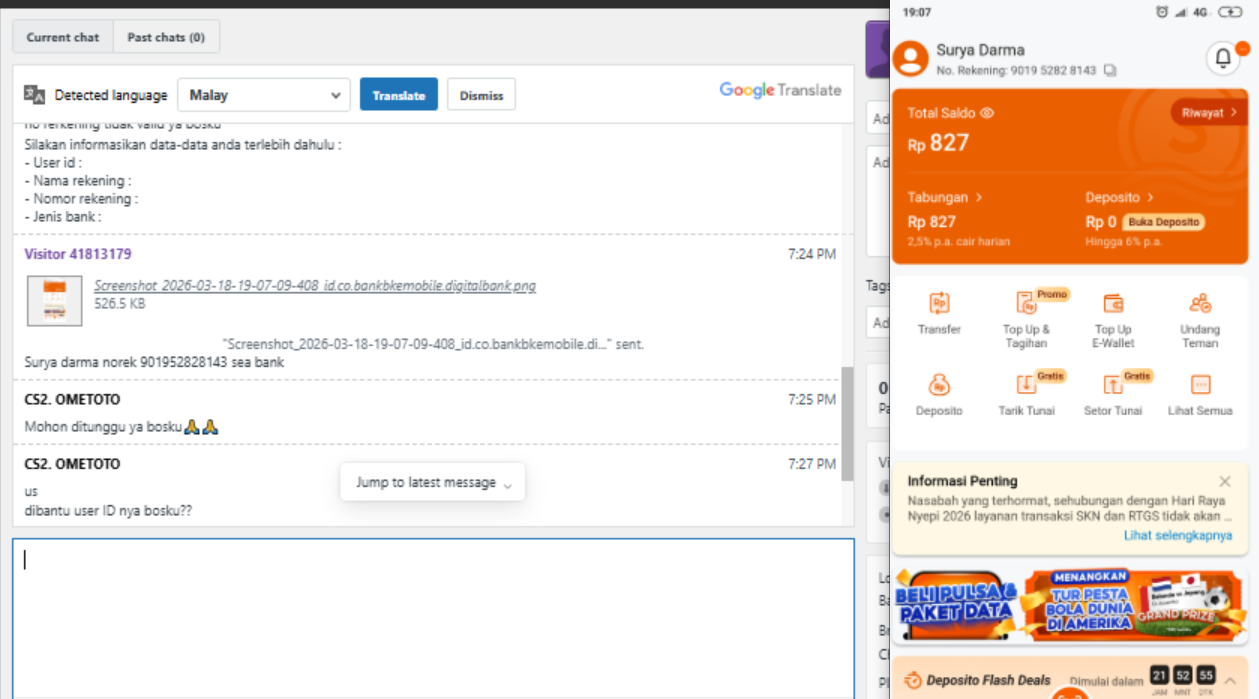Open the Deposito money bag icon
Image resolution: width=1259 pixels, height=699 pixels.
939,385
